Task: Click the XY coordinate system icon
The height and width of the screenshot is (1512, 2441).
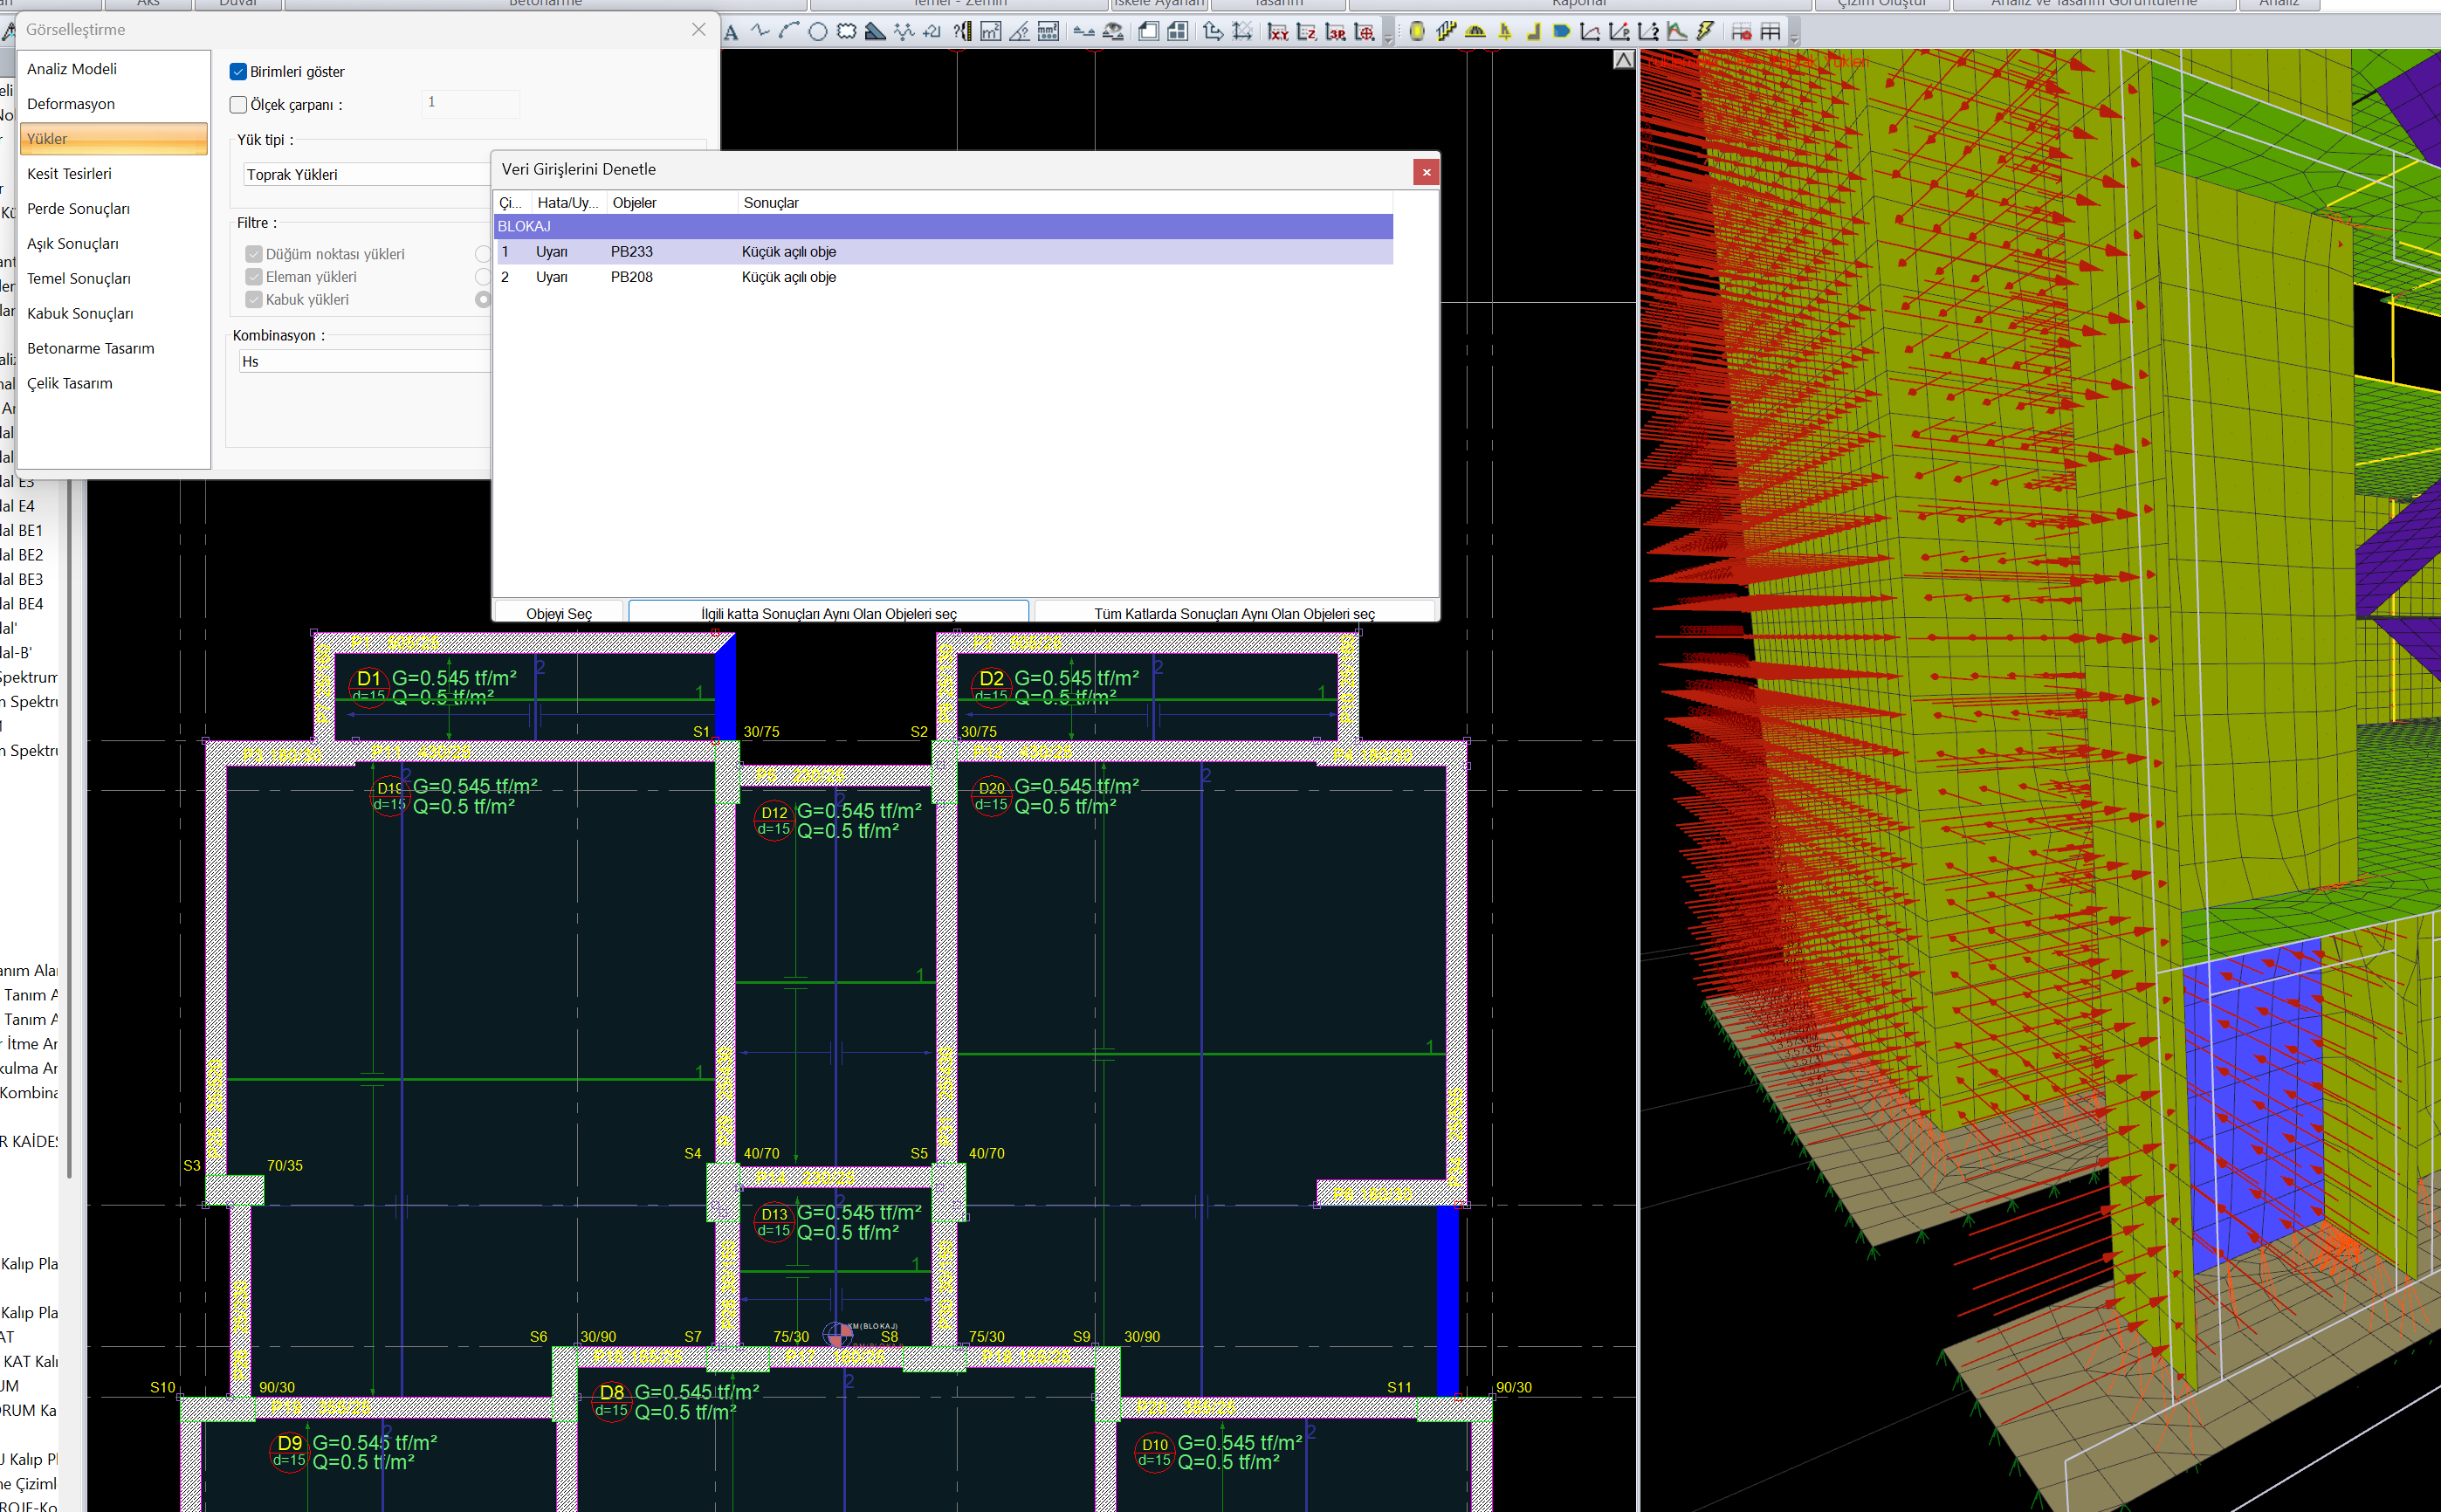Action: 1278,32
